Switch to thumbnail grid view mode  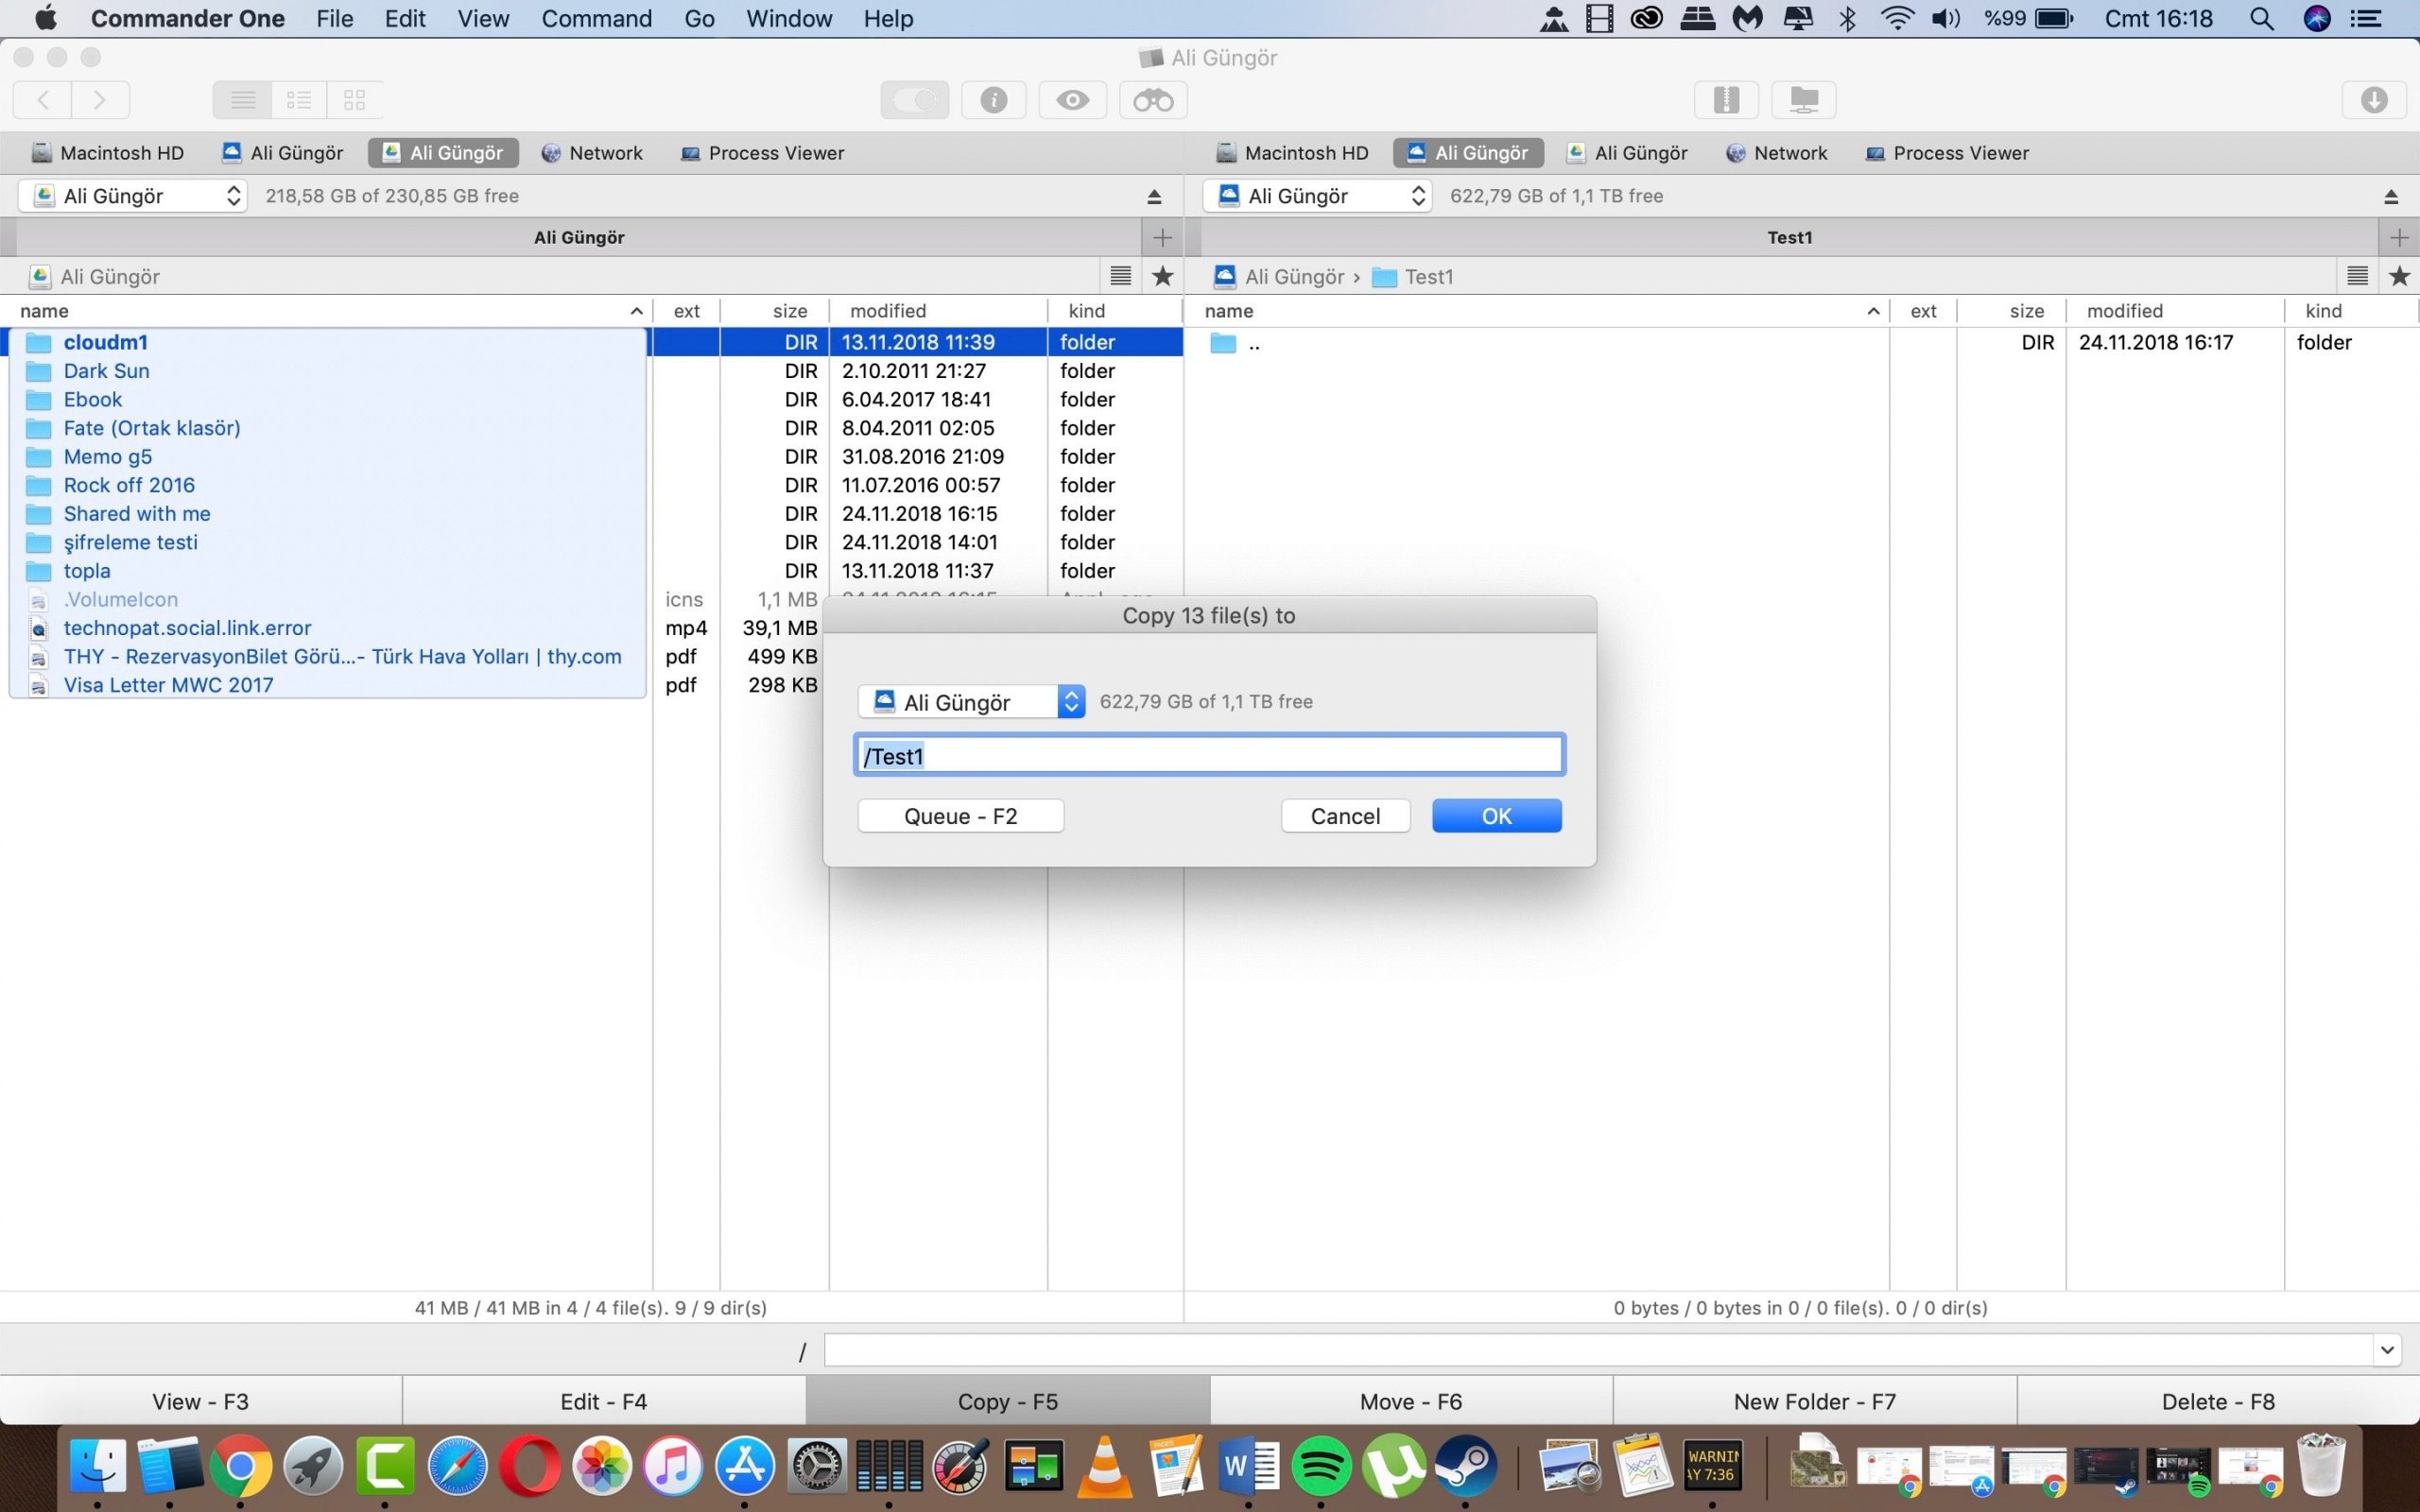pyautogui.click(x=354, y=100)
